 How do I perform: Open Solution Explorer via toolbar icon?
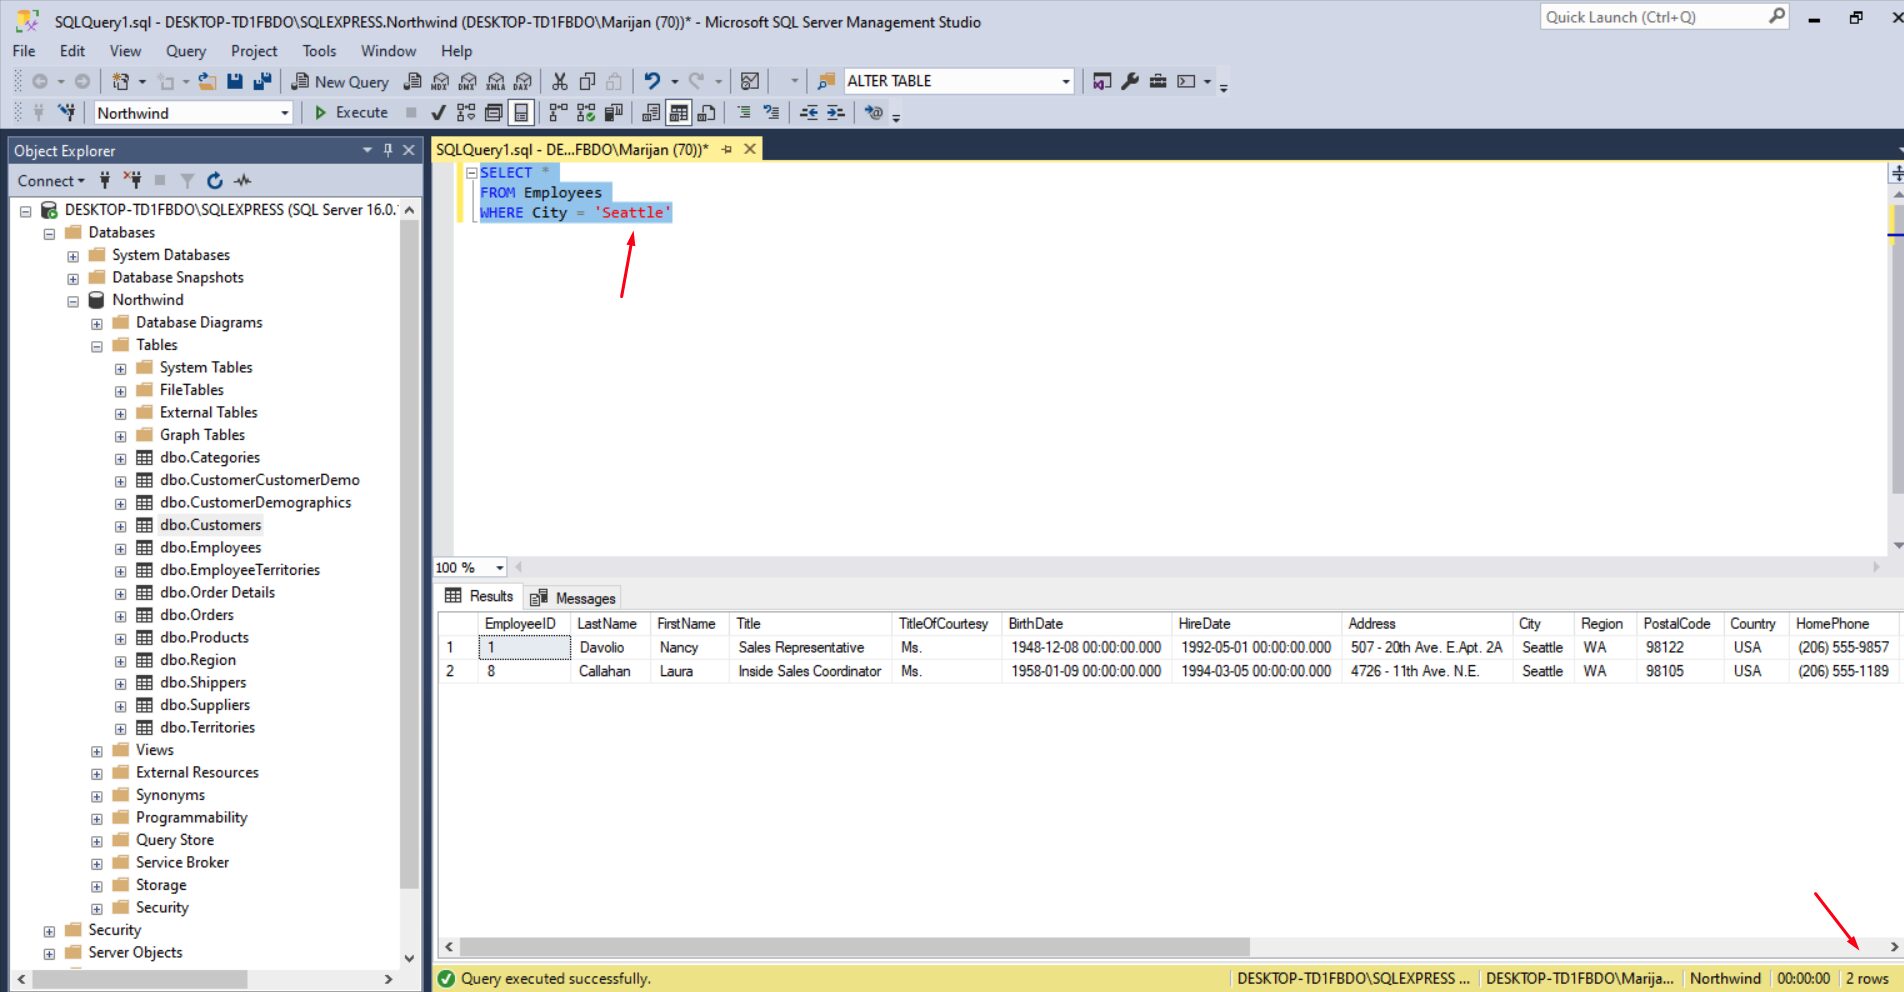pyautogui.click(x=1102, y=81)
